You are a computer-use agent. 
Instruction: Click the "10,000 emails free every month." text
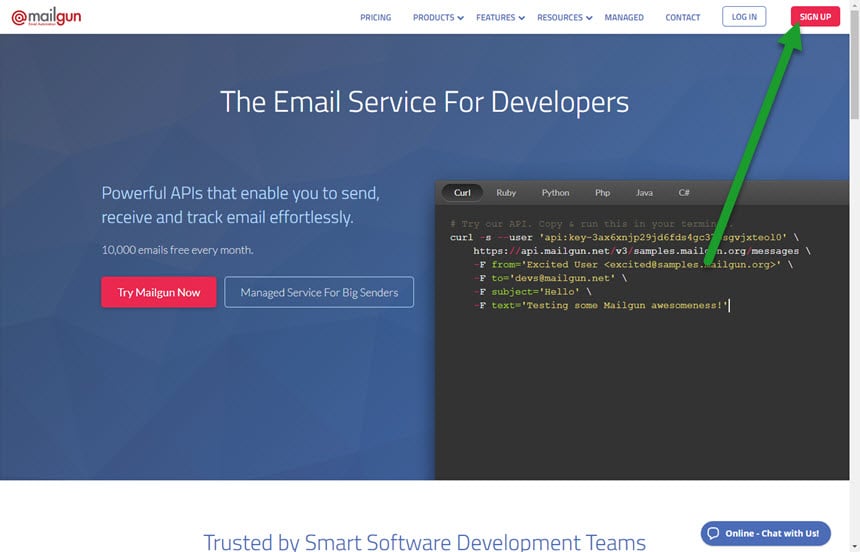coord(178,250)
